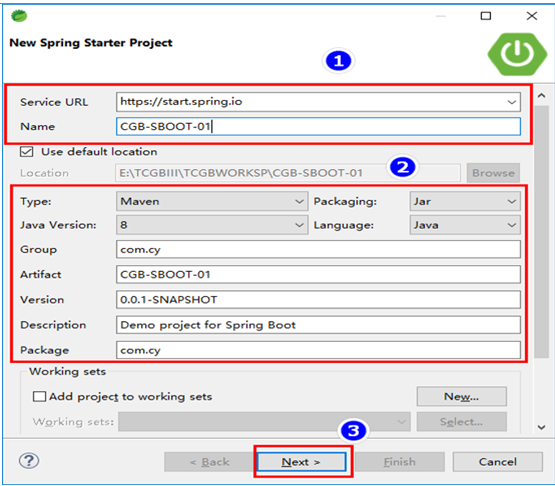Click the Spring leaf icon in title bar
Viewport: 555px width, 486px height.
point(19,16)
